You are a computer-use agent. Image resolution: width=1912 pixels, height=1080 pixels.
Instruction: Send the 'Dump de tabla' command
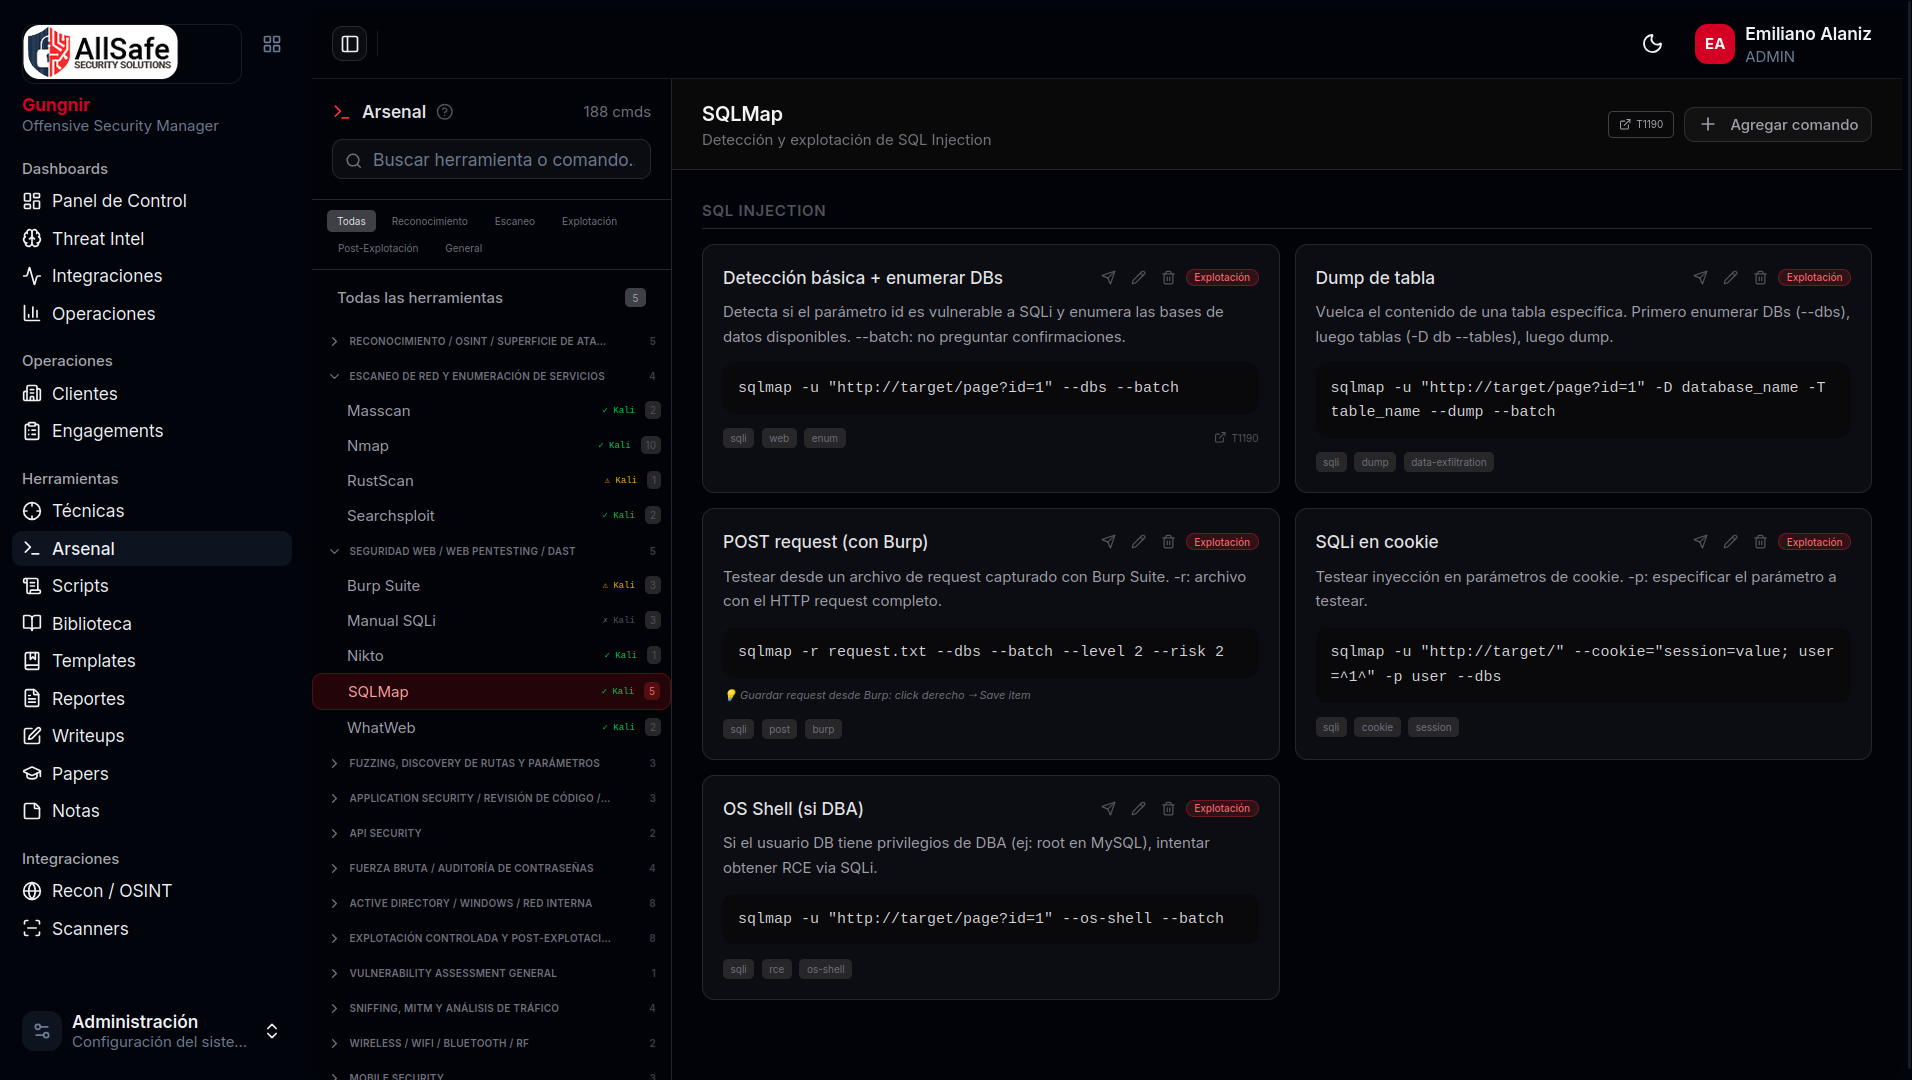pos(1700,277)
